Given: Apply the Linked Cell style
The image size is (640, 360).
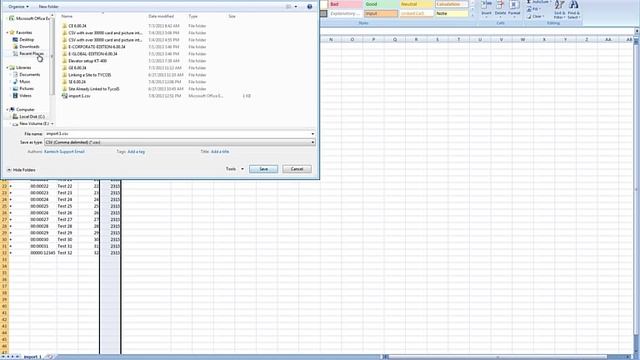Looking at the screenshot, I should 416,13.
